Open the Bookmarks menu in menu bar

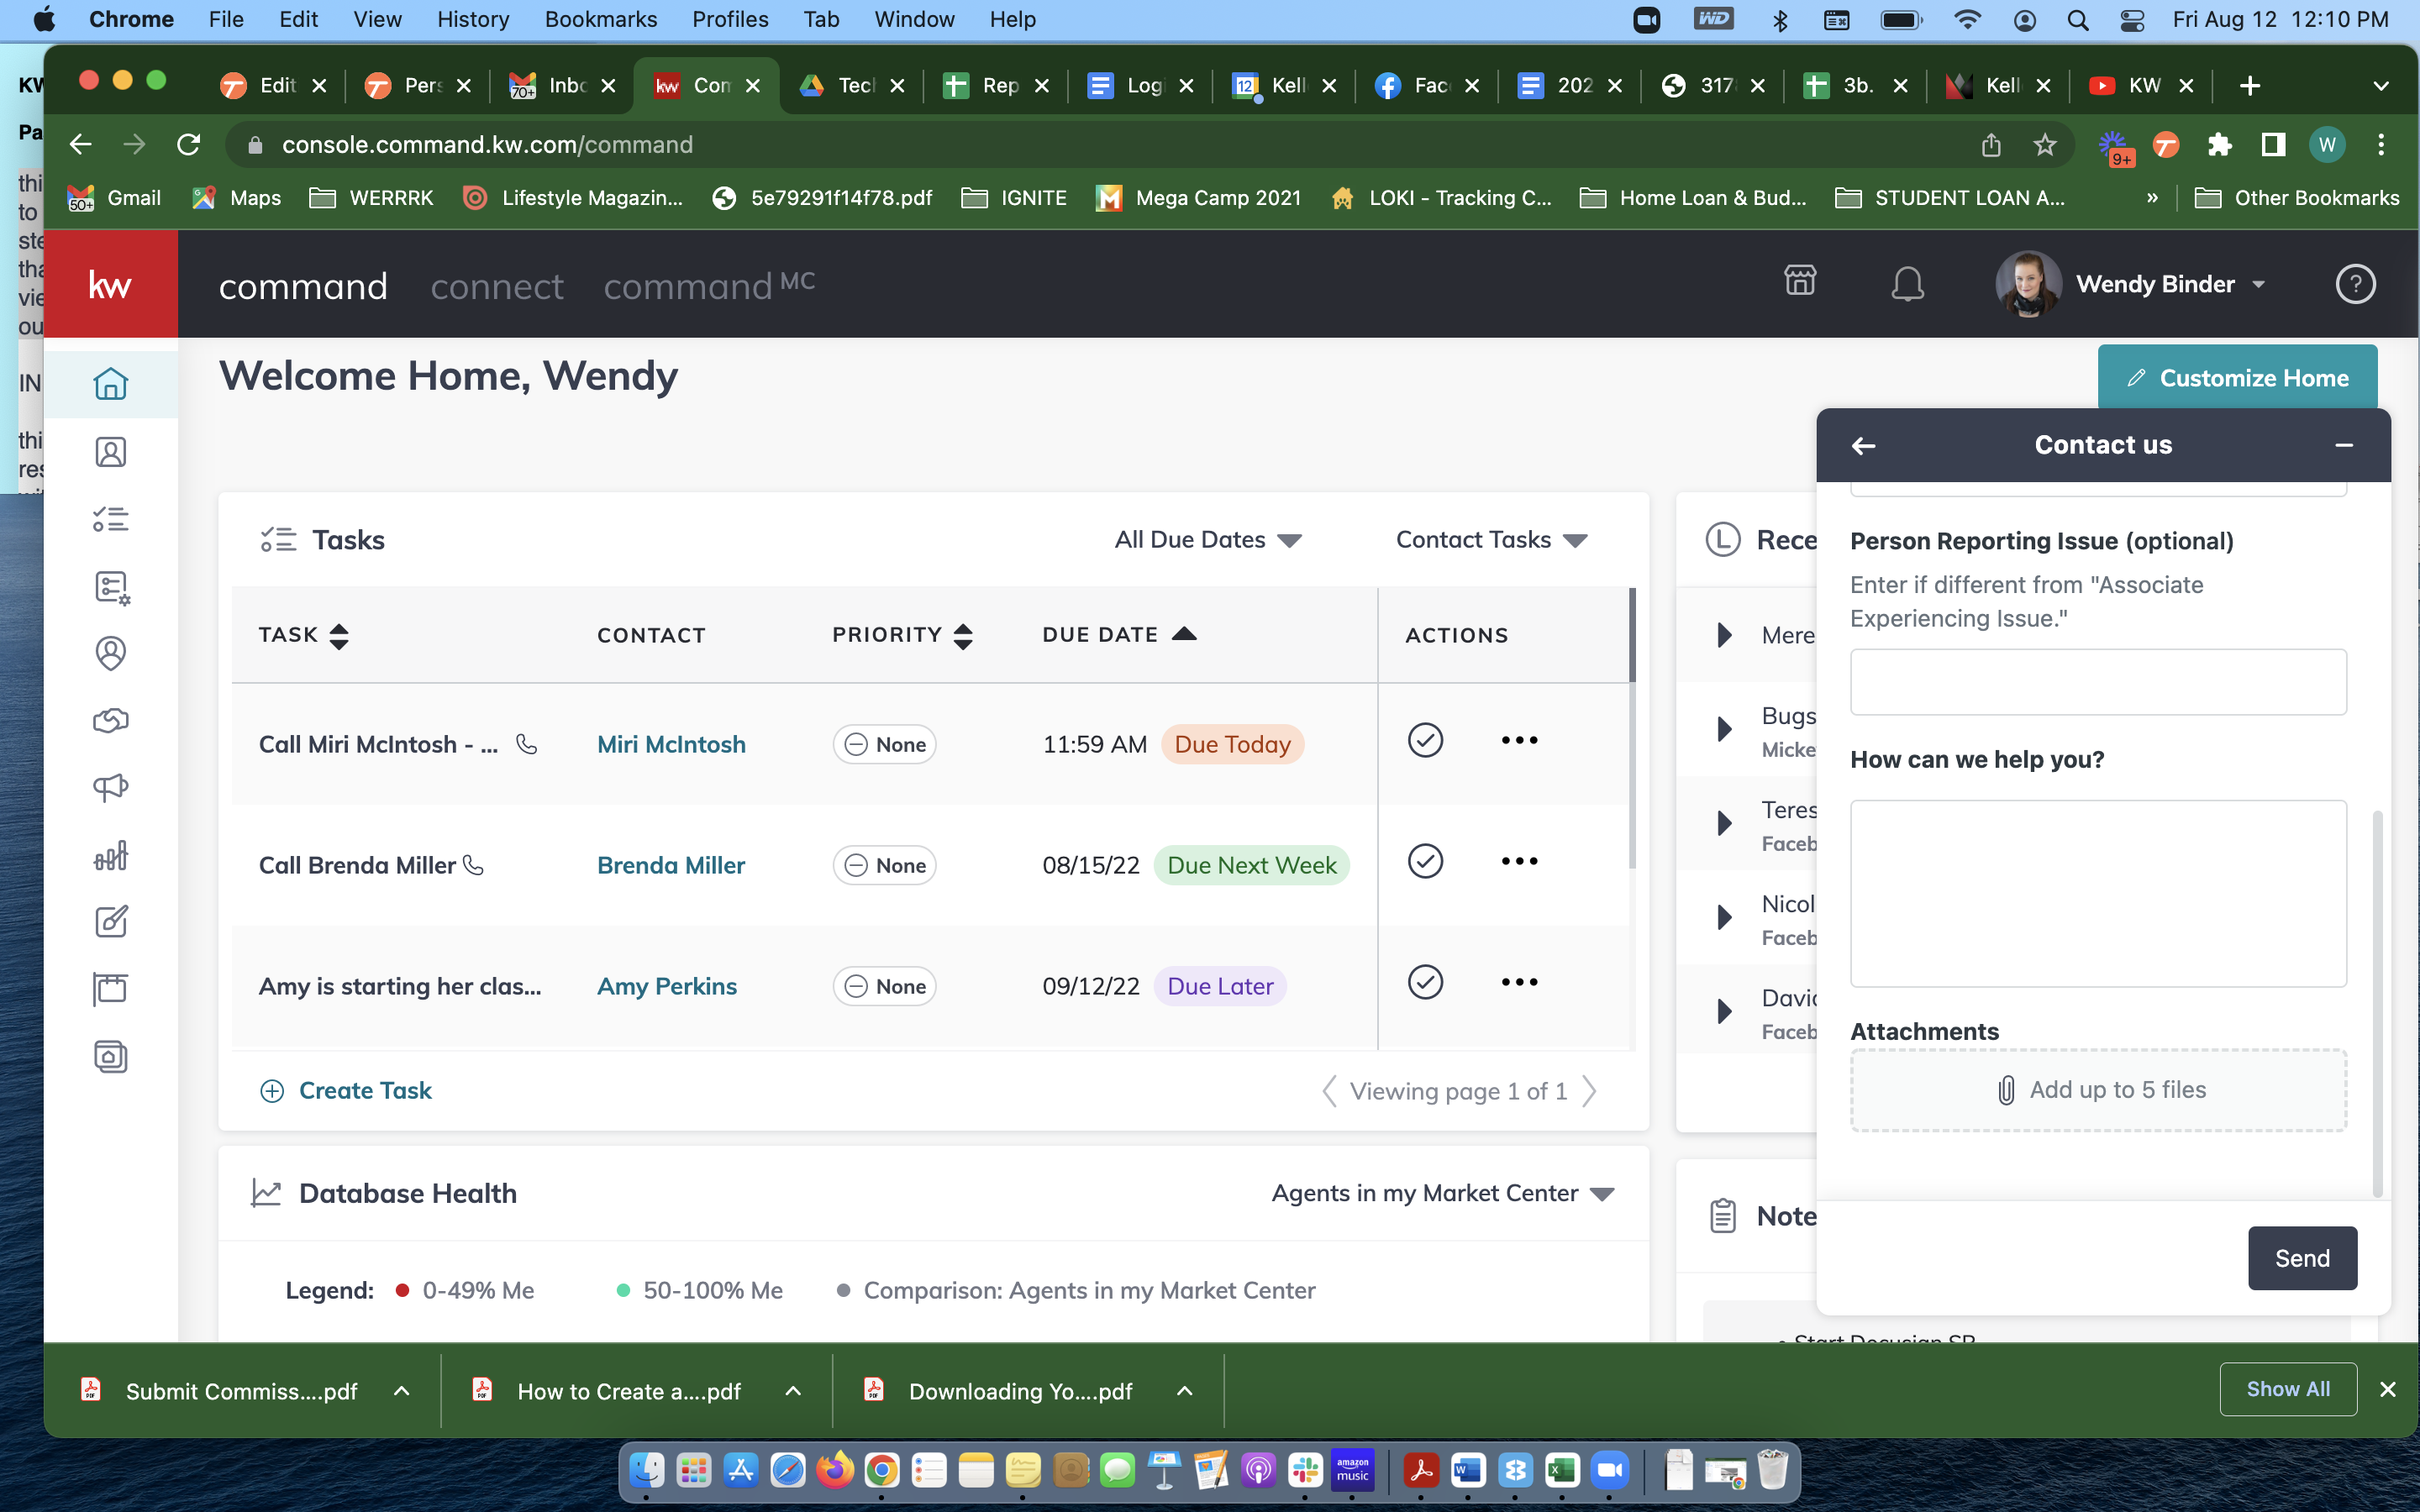(x=600, y=19)
